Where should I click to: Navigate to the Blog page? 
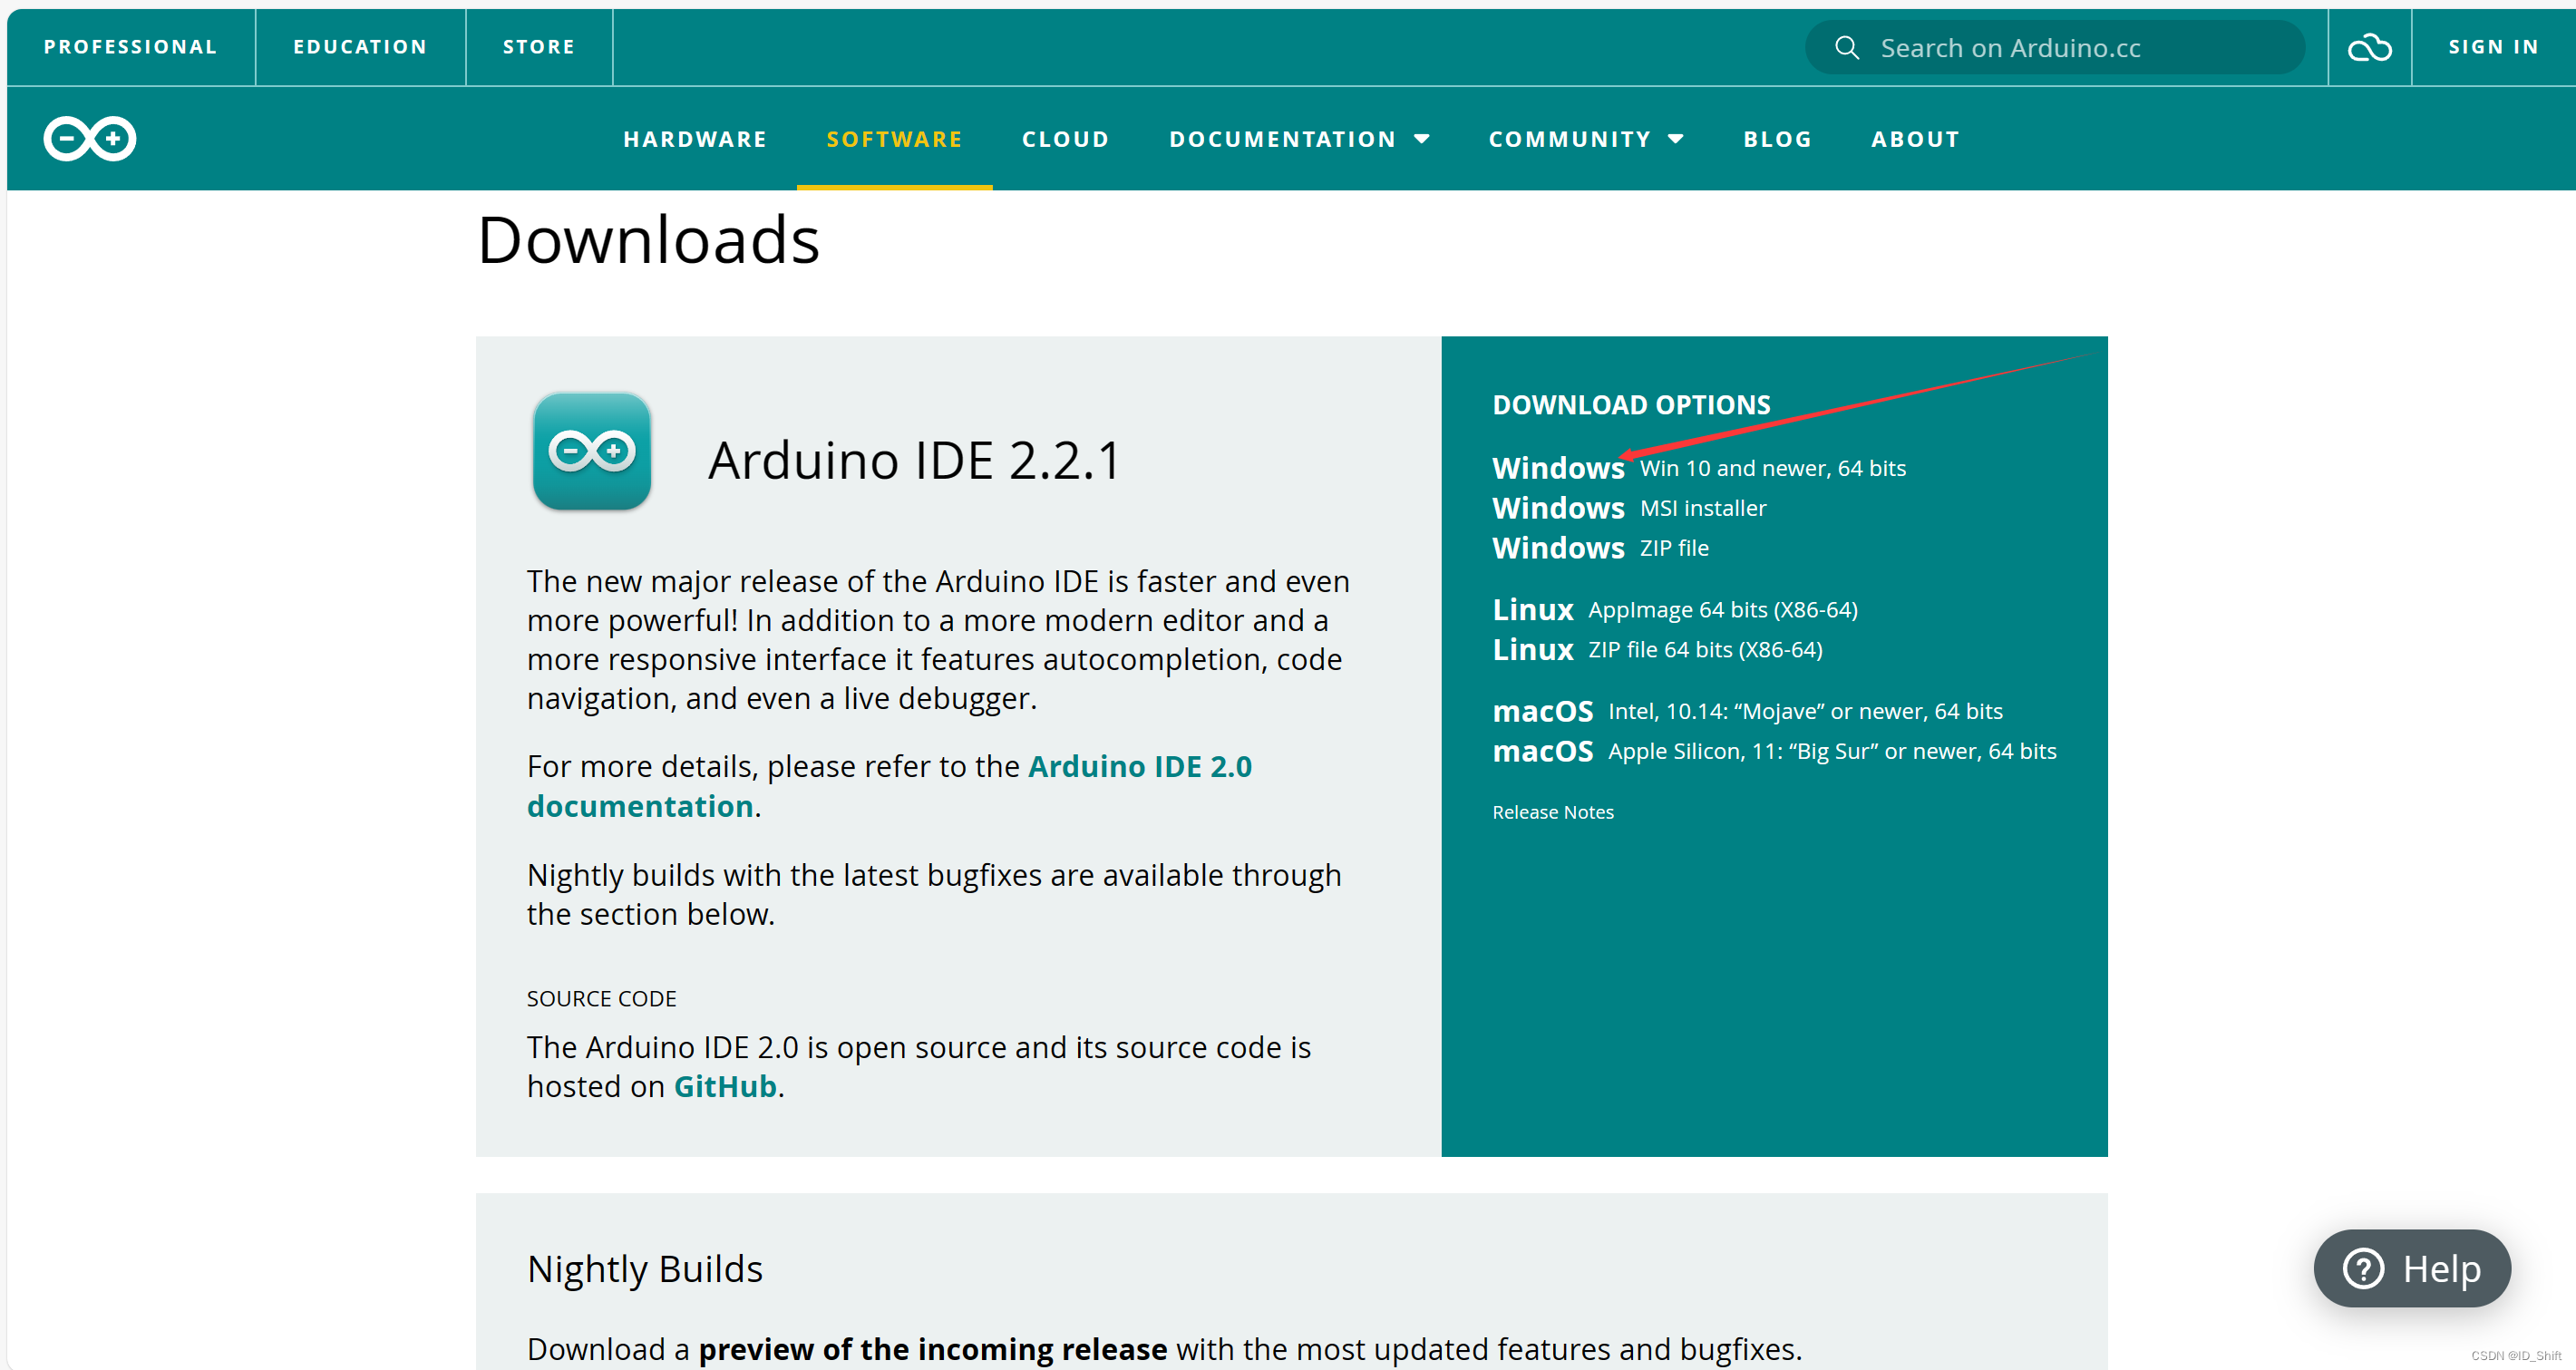point(1777,139)
